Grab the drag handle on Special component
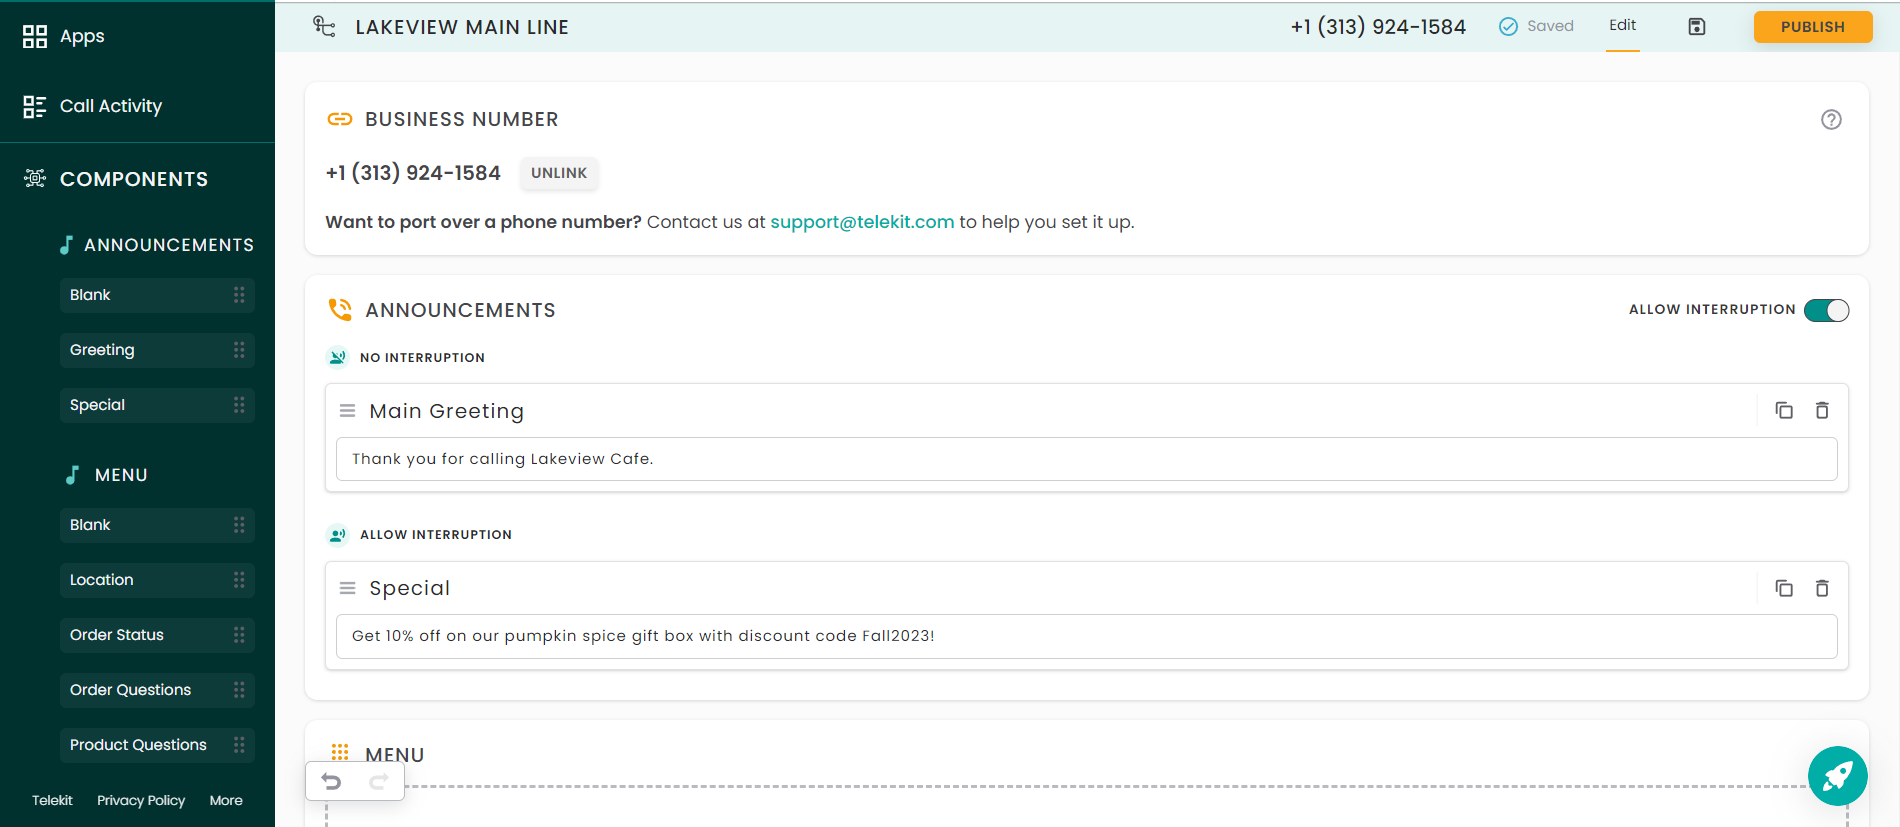 [239, 405]
